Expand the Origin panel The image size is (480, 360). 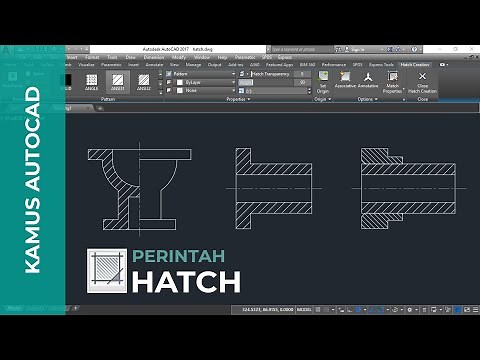click(323, 99)
